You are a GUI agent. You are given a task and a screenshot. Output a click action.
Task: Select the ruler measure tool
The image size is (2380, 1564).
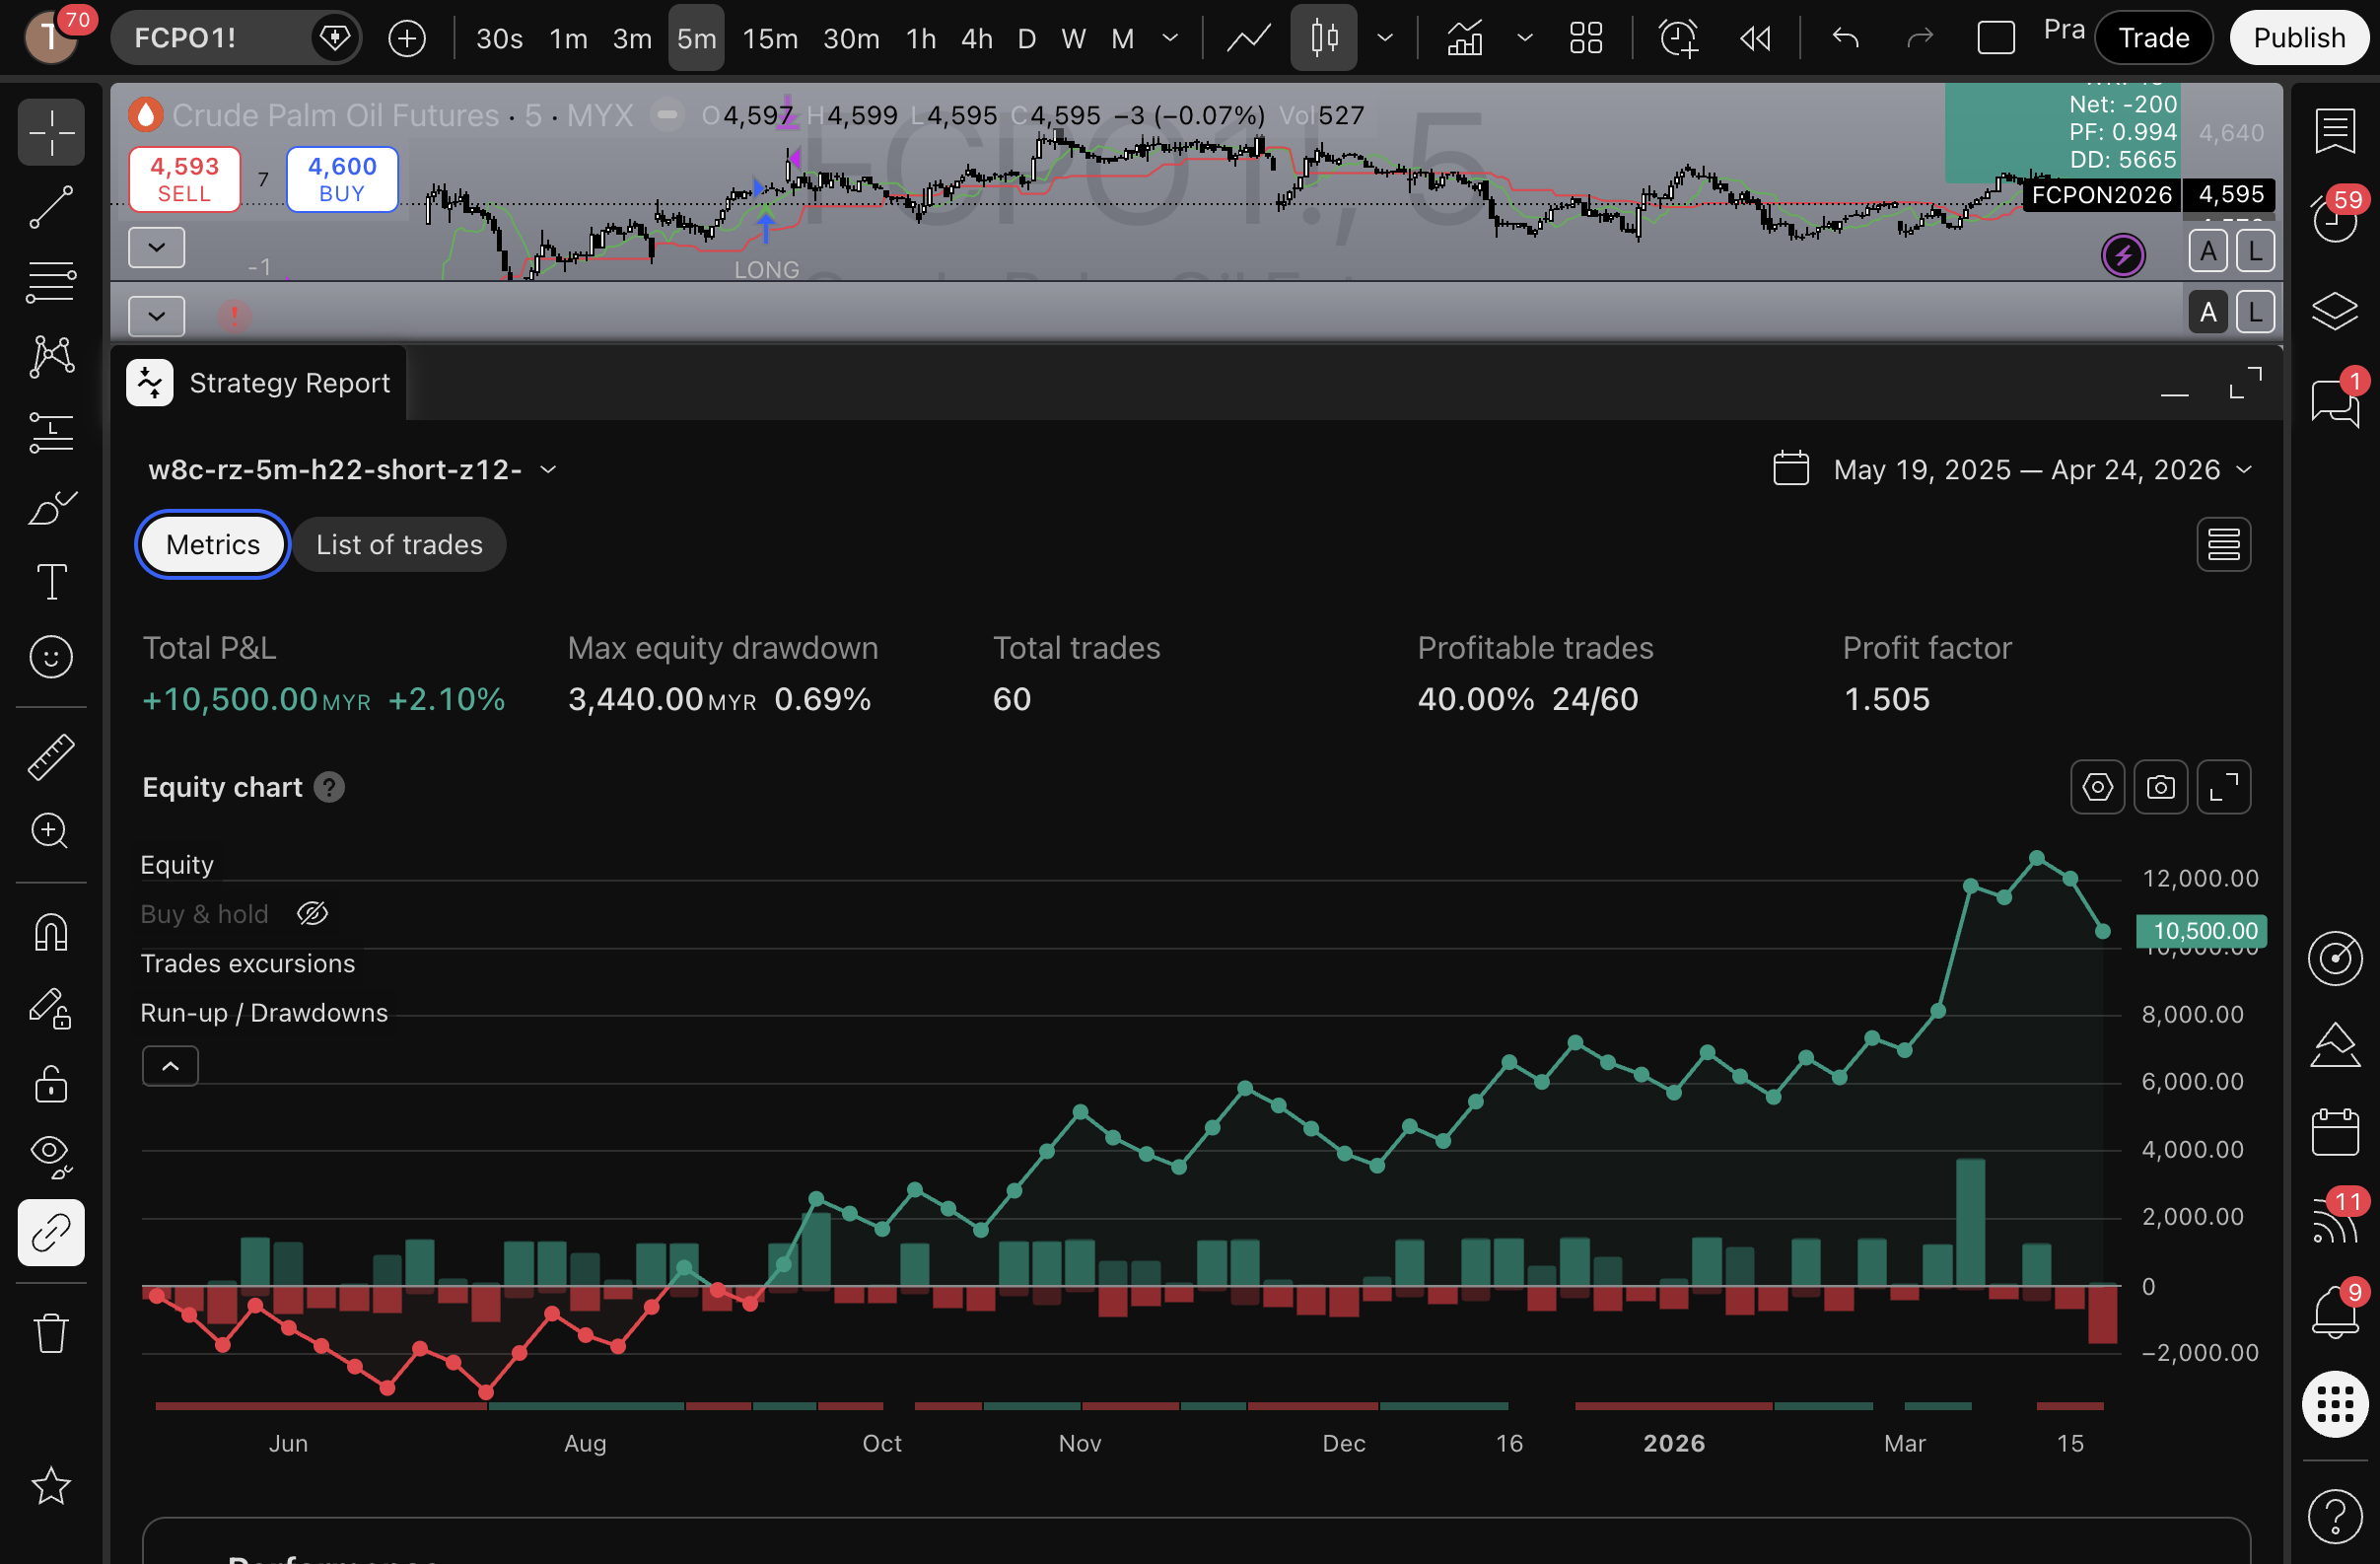pos(50,757)
